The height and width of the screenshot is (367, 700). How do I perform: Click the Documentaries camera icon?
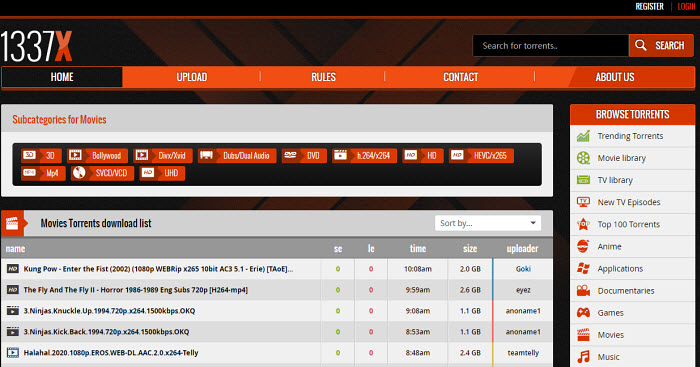583,291
